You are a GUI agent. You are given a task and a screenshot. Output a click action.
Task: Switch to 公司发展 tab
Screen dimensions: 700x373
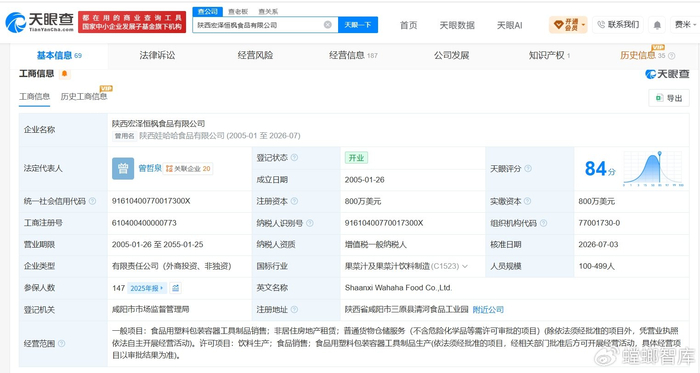click(x=451, y=55)
